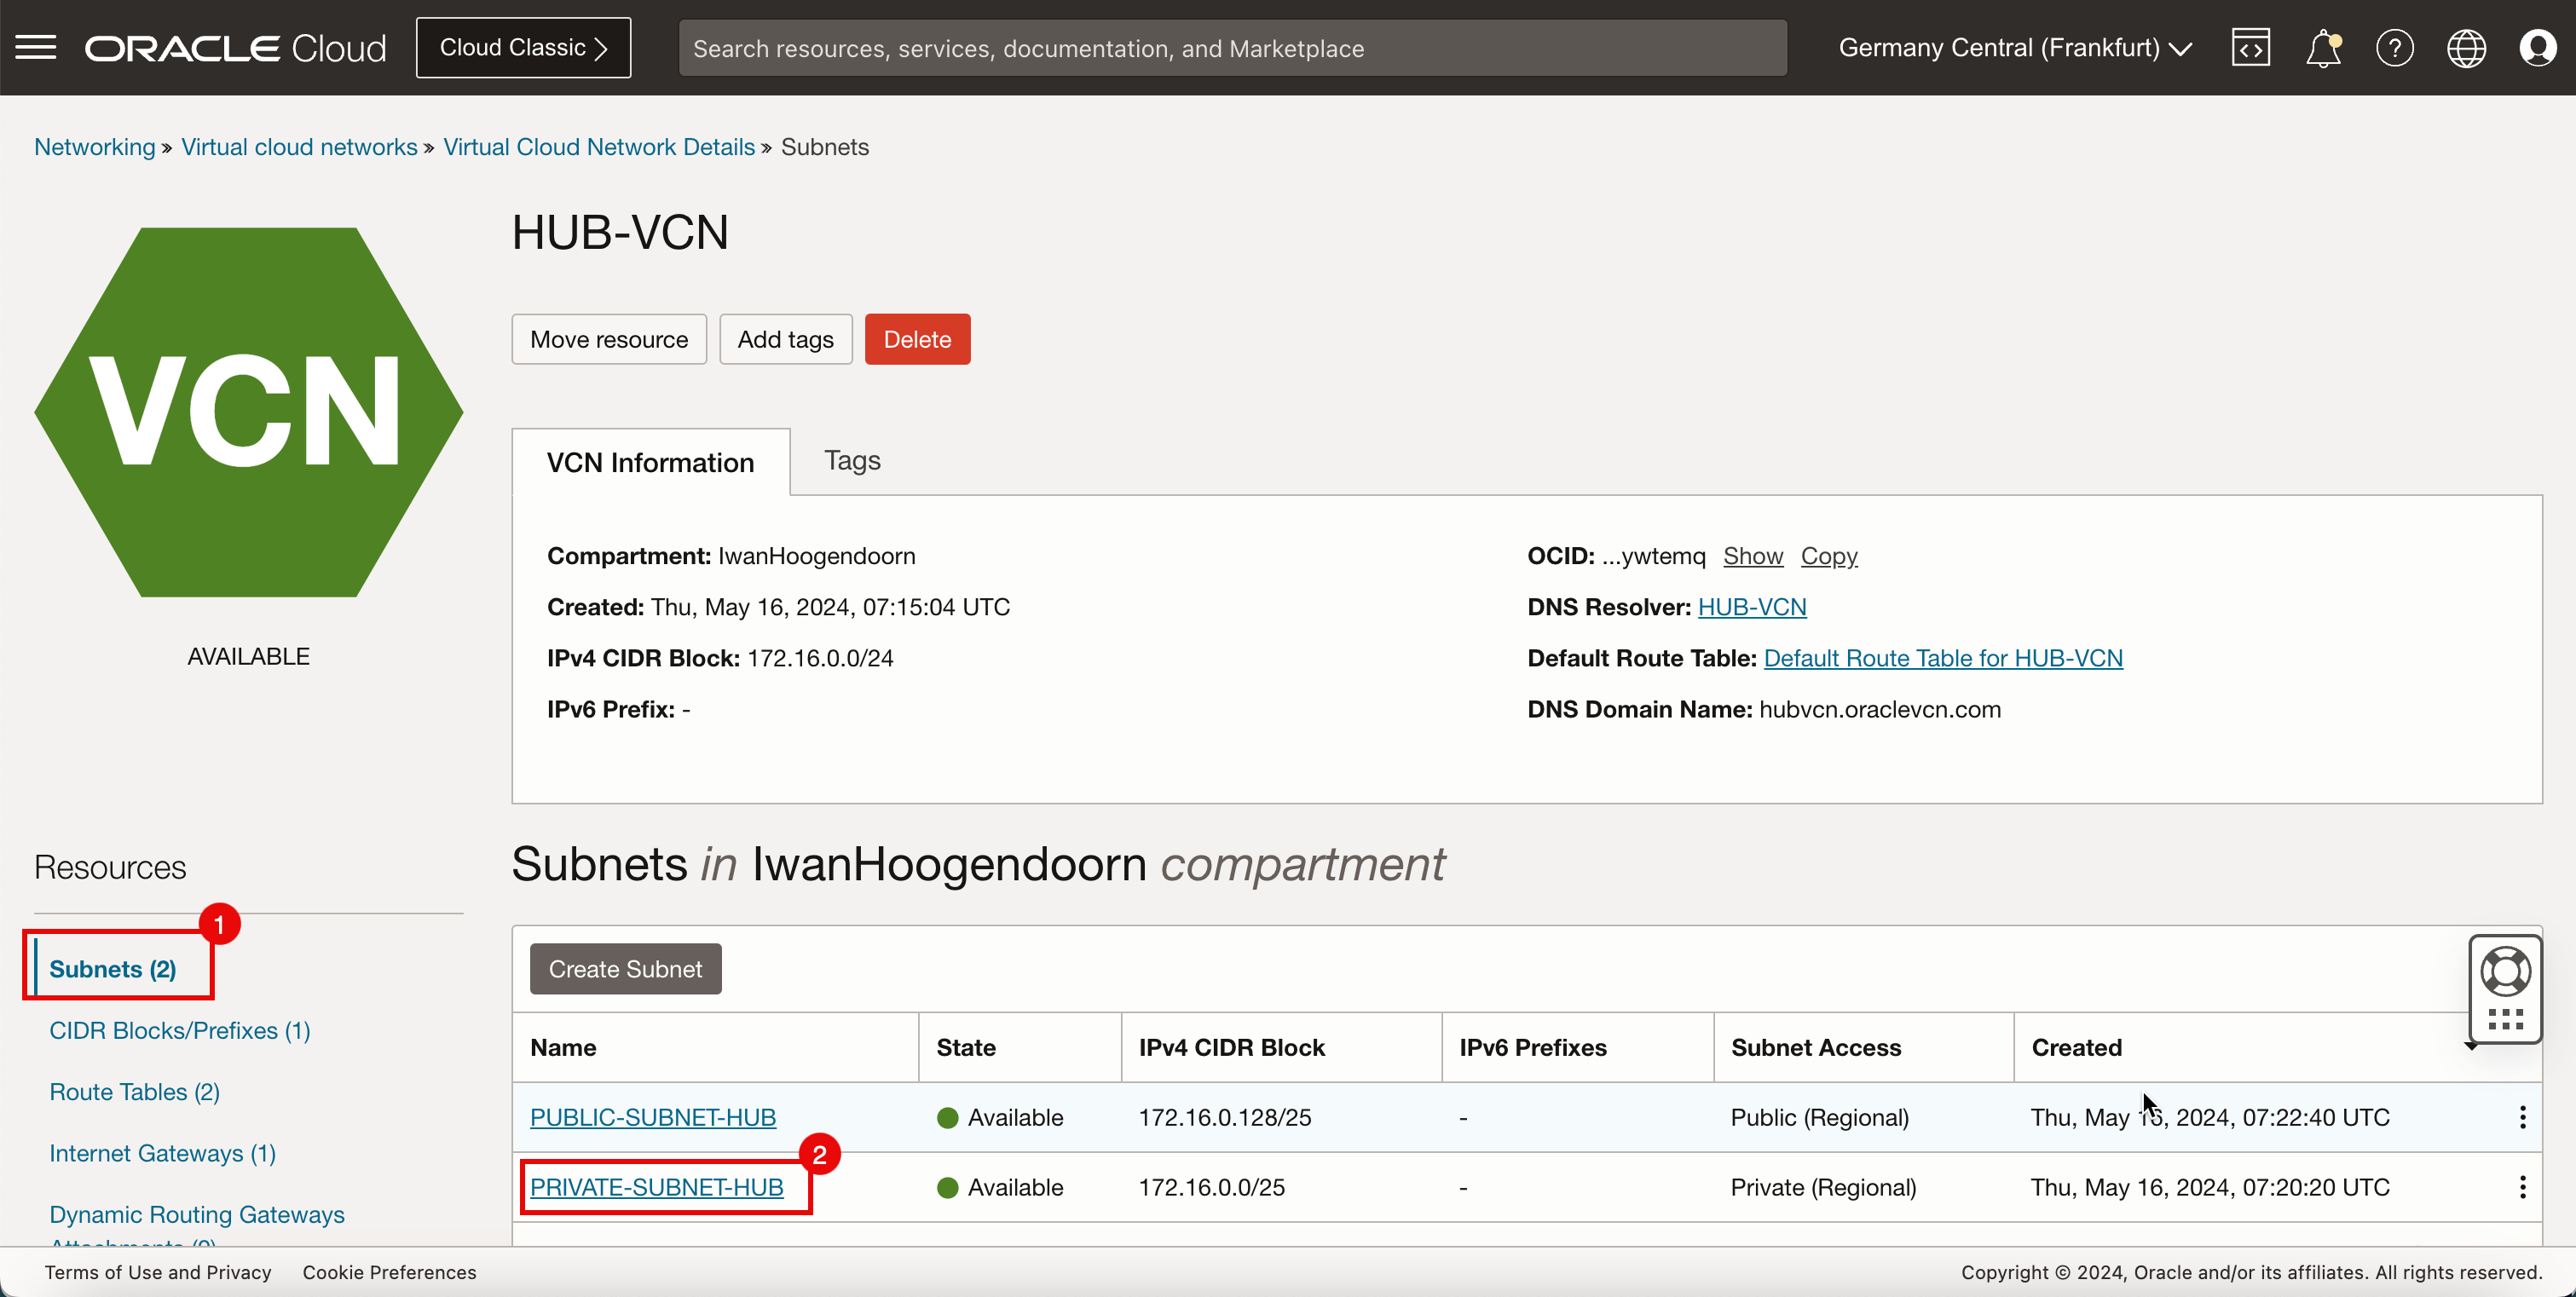
Task: Select the VCN Information tab
Action: point(650,462)
